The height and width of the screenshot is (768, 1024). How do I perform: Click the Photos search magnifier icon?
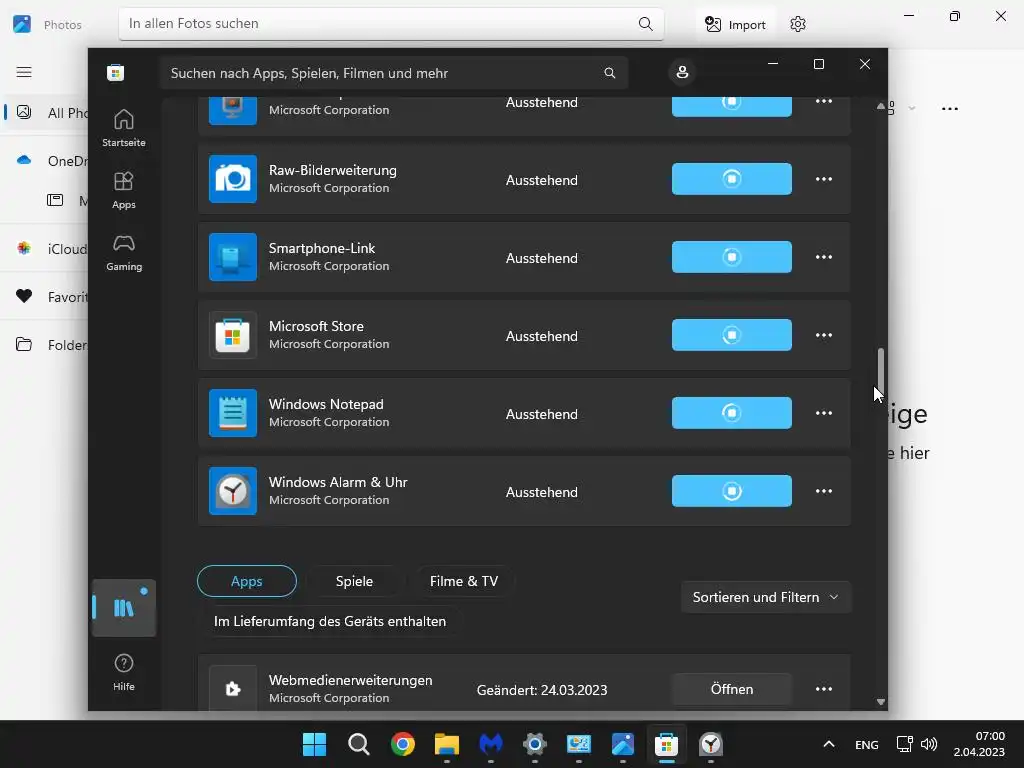click(645, 24)
